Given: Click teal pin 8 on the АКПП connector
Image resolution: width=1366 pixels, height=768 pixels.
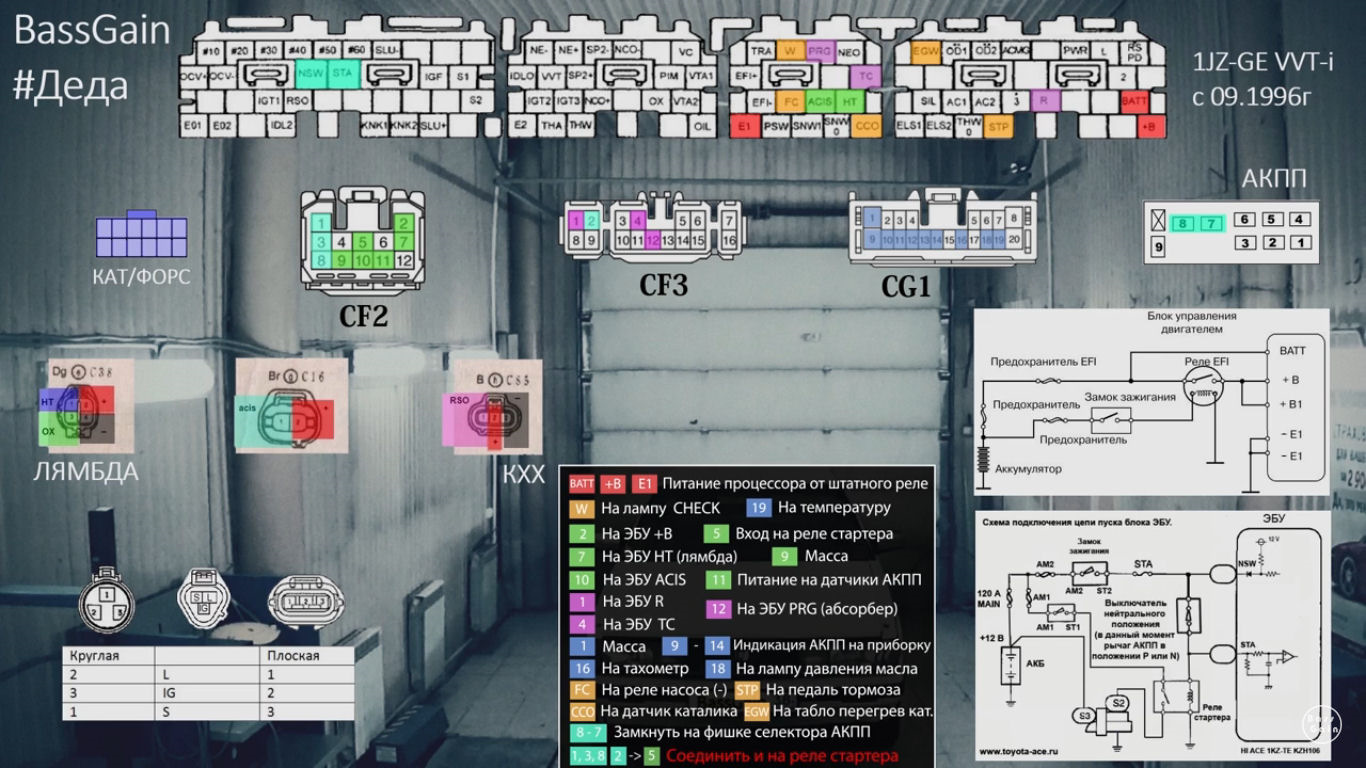Looking at the screenshot, I should click(1183, 223).
